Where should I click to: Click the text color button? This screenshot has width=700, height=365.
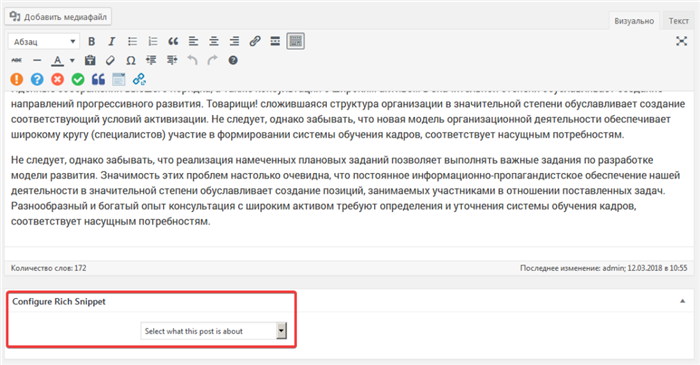[58, 60]
